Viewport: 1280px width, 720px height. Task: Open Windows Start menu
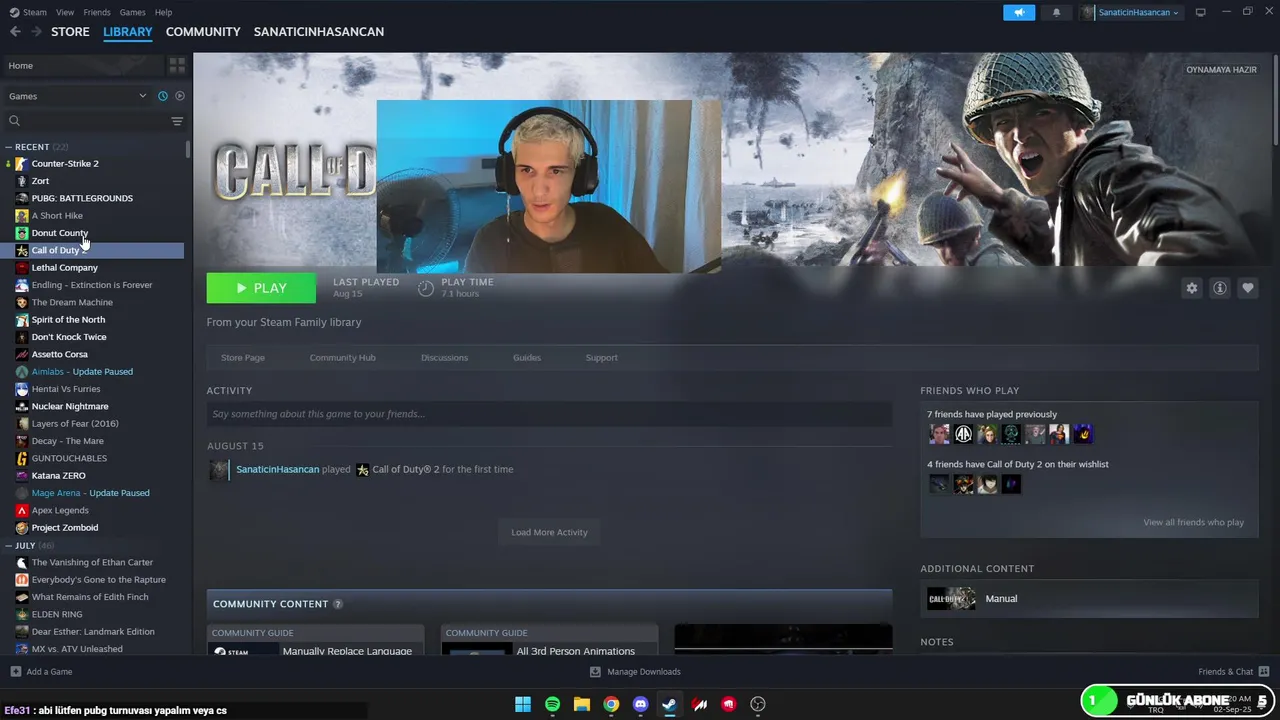(x=523, y=704)
